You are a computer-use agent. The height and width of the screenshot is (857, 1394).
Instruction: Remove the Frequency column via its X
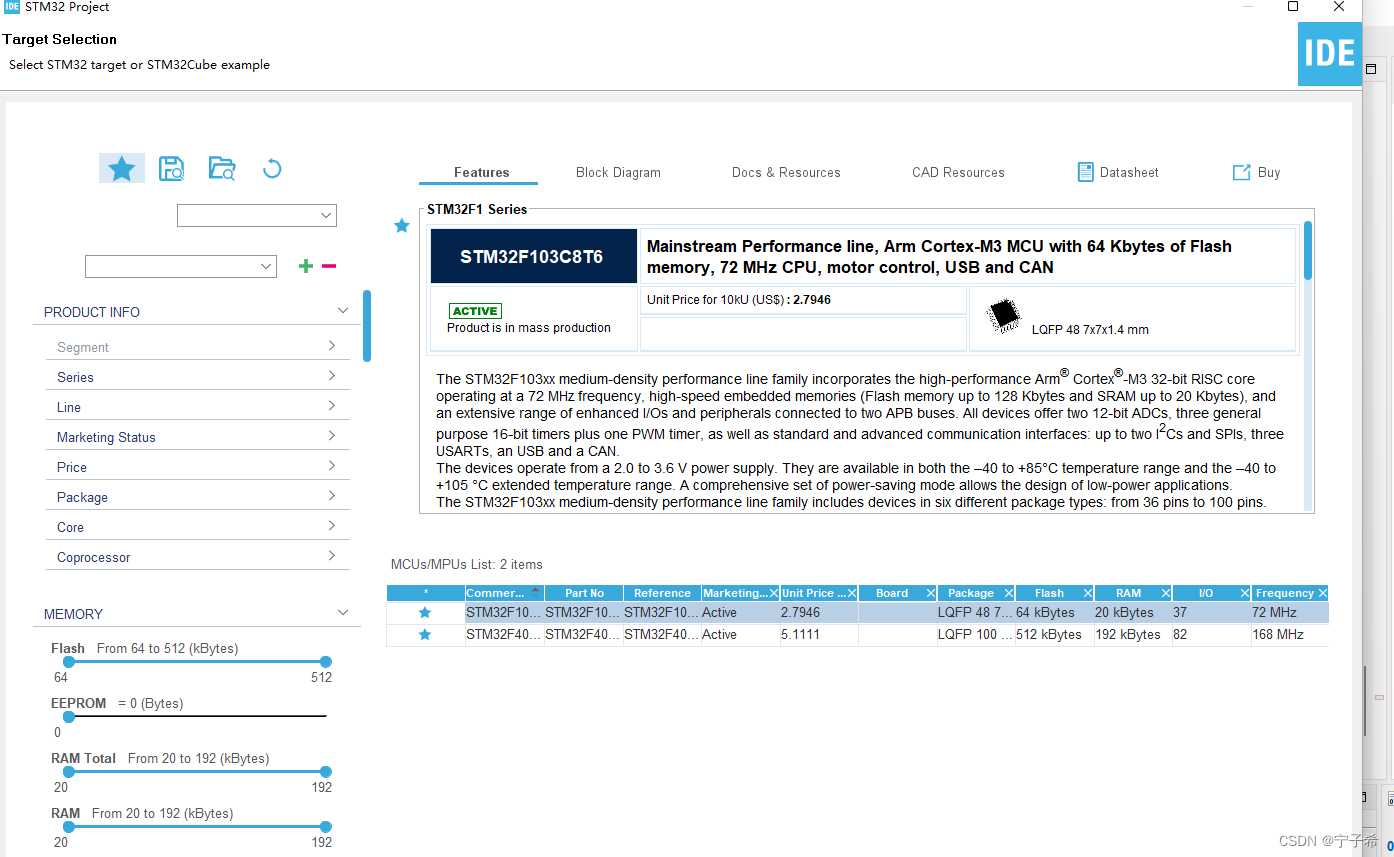[x=1323, y=593]
